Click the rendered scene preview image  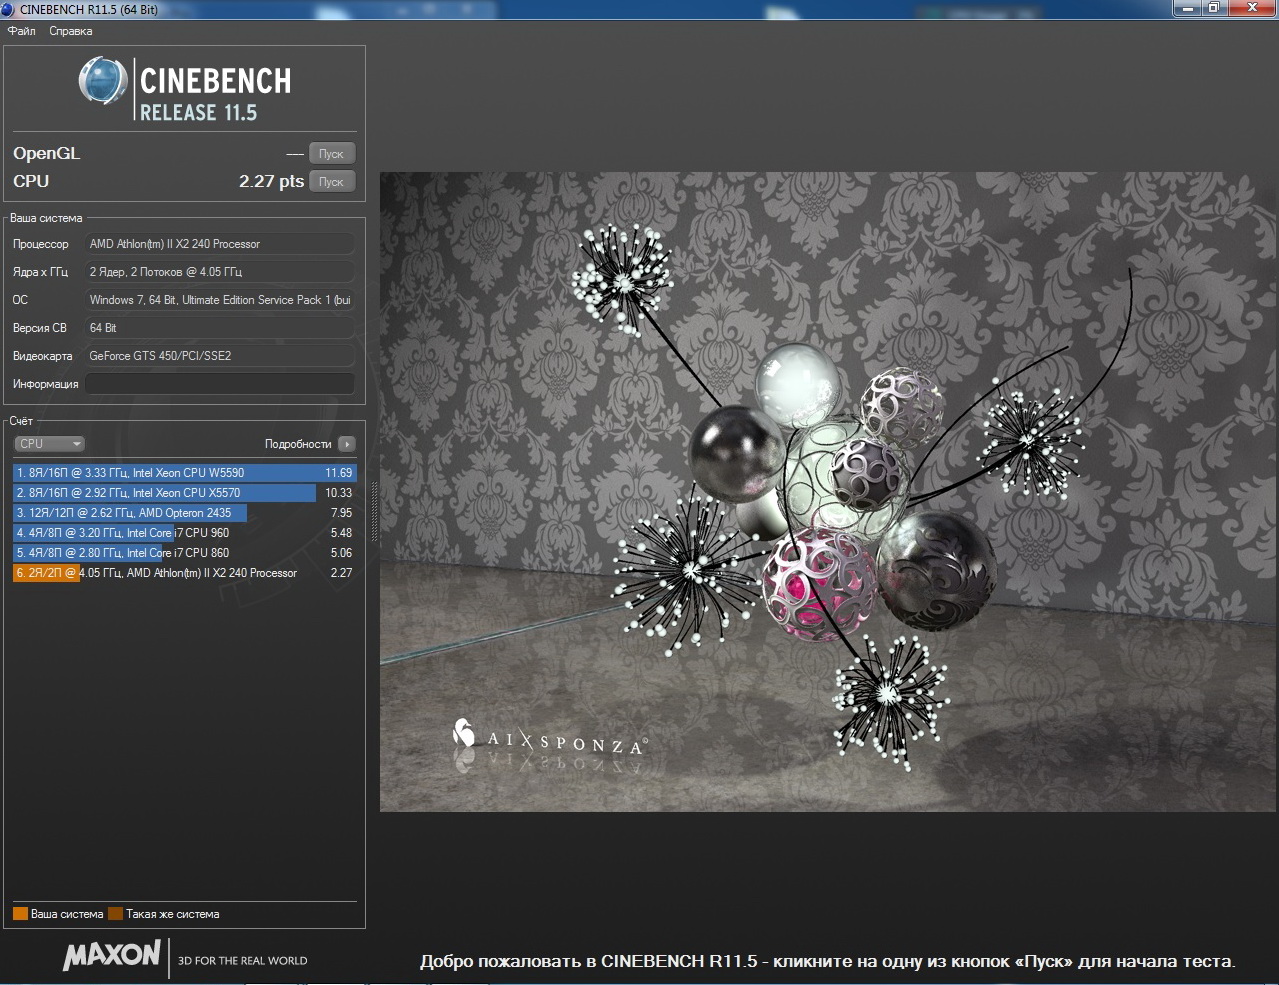[x=828, y=492]
